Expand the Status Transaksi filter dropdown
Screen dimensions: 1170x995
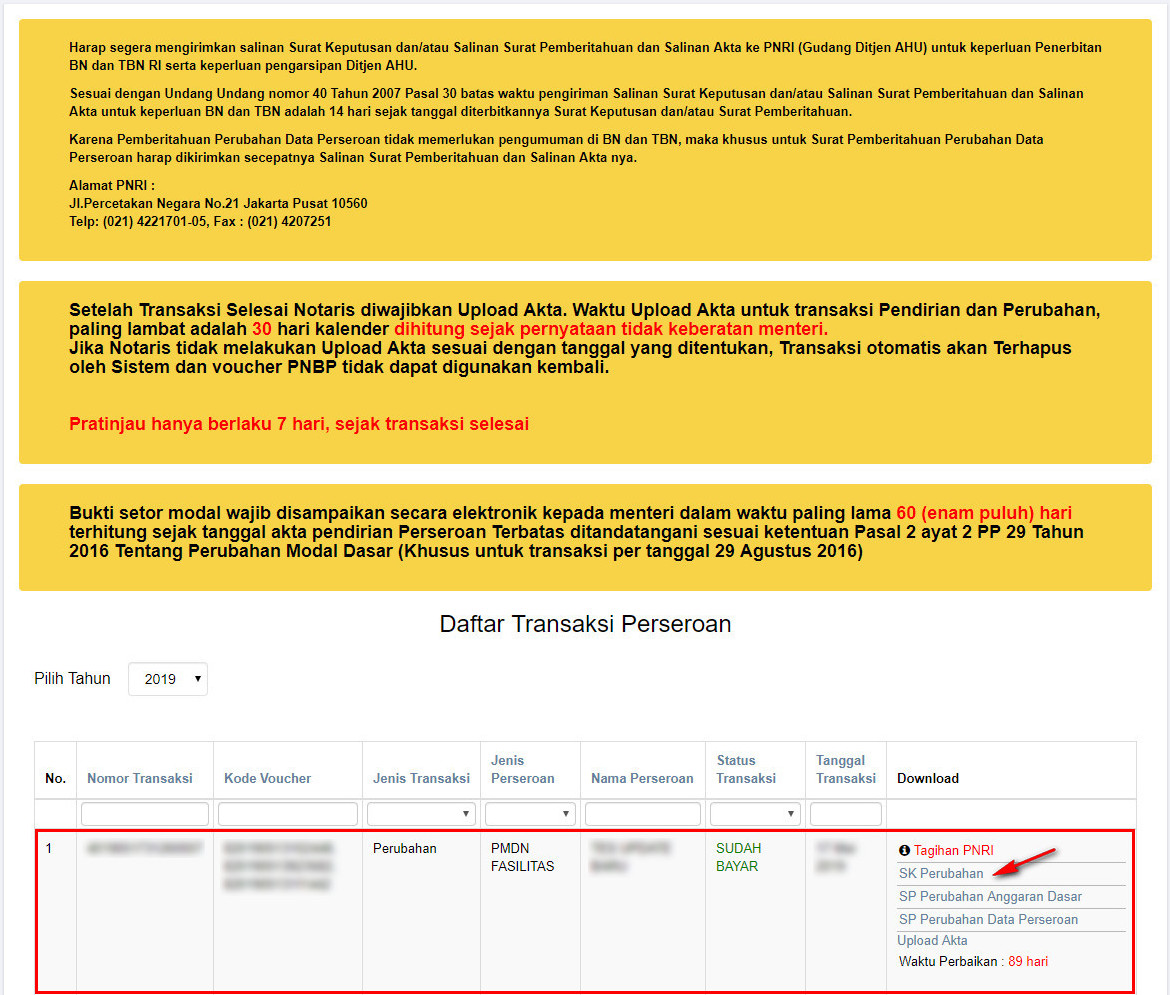tap(755, 814)
